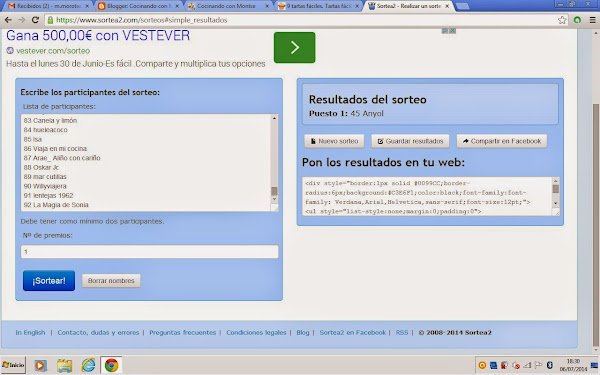Click the participants list scroll up arrow

pyautogui.click(x=274, y=119)
